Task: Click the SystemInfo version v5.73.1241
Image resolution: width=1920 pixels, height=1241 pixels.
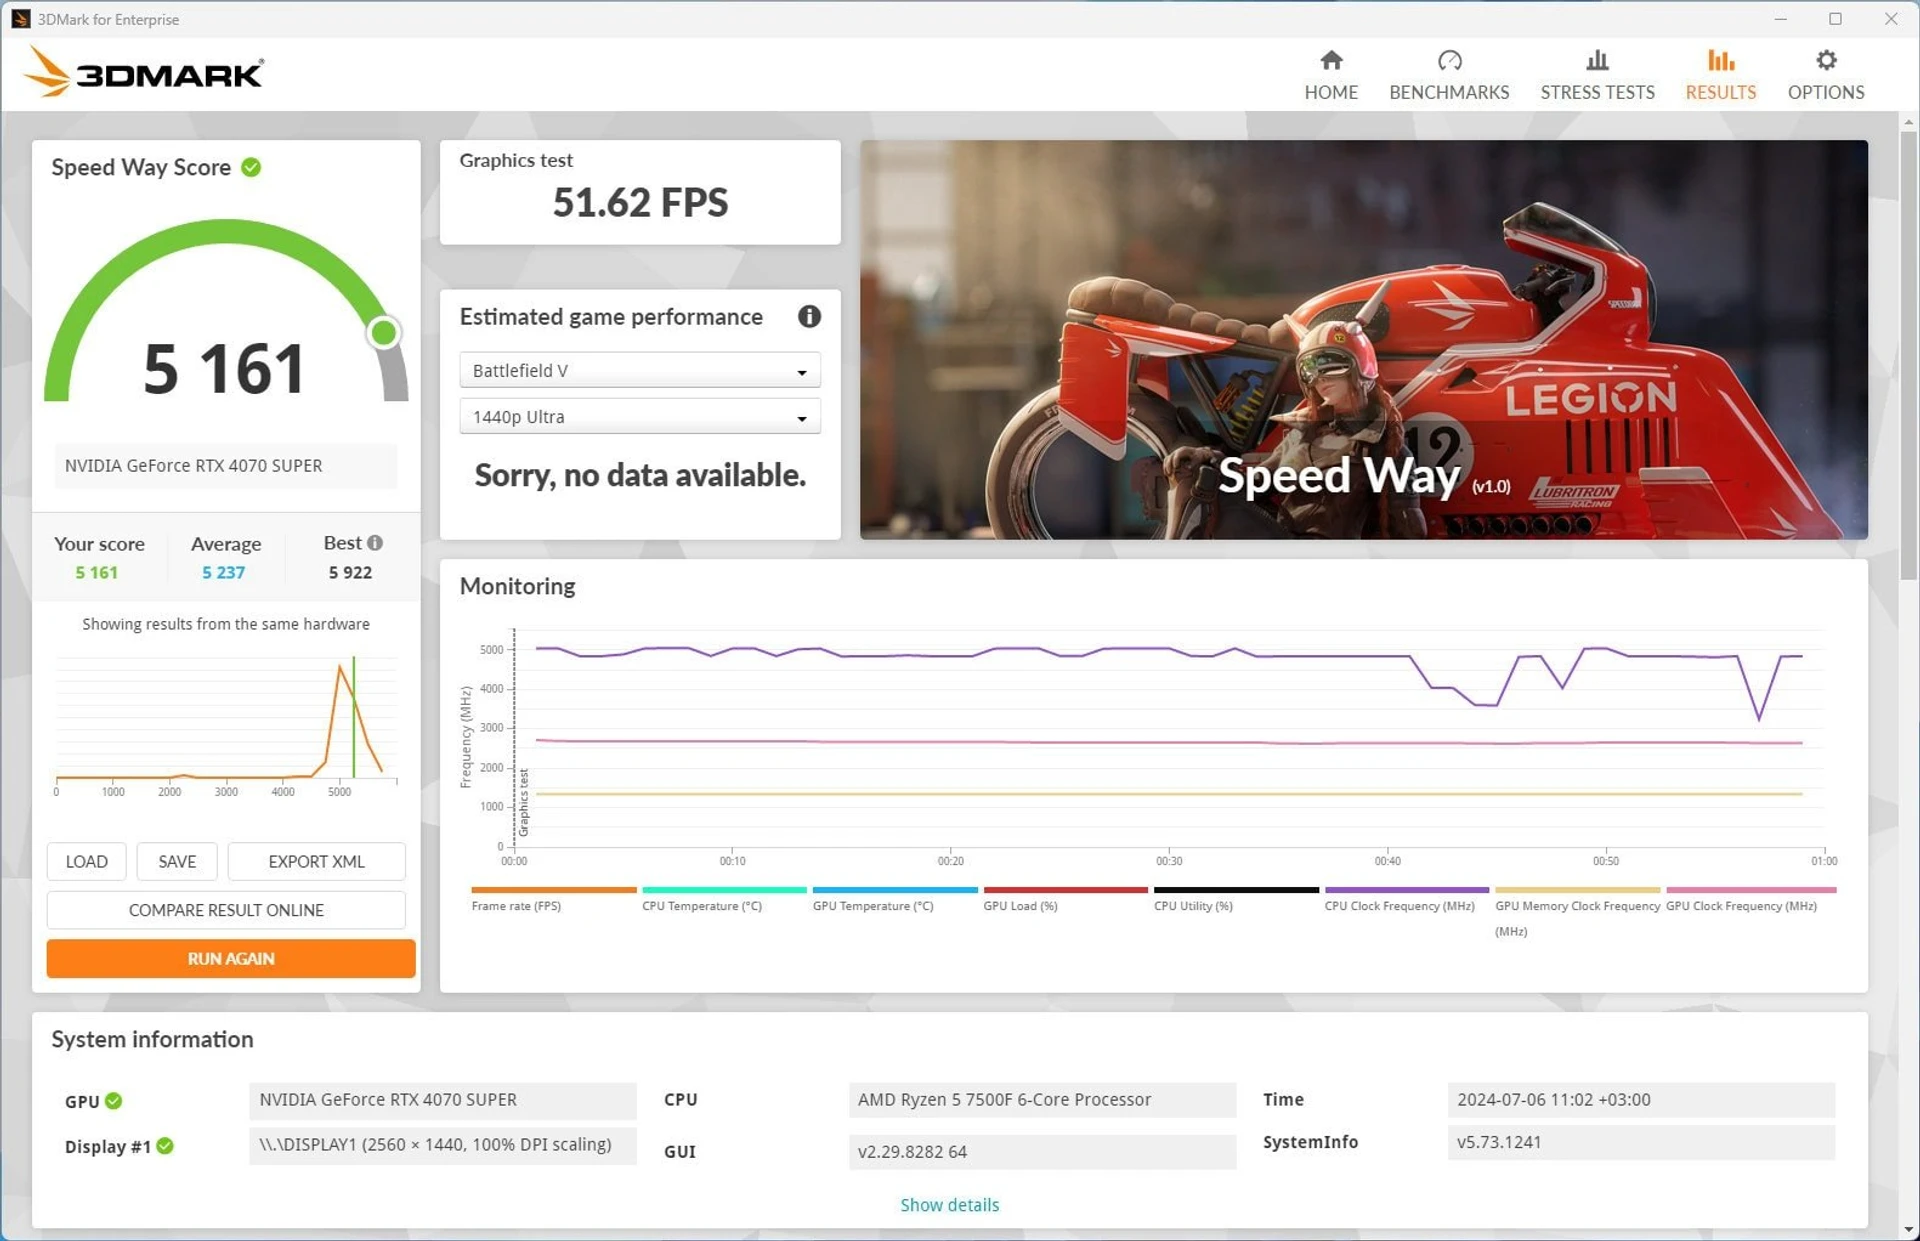Action: (1641, 1142)
